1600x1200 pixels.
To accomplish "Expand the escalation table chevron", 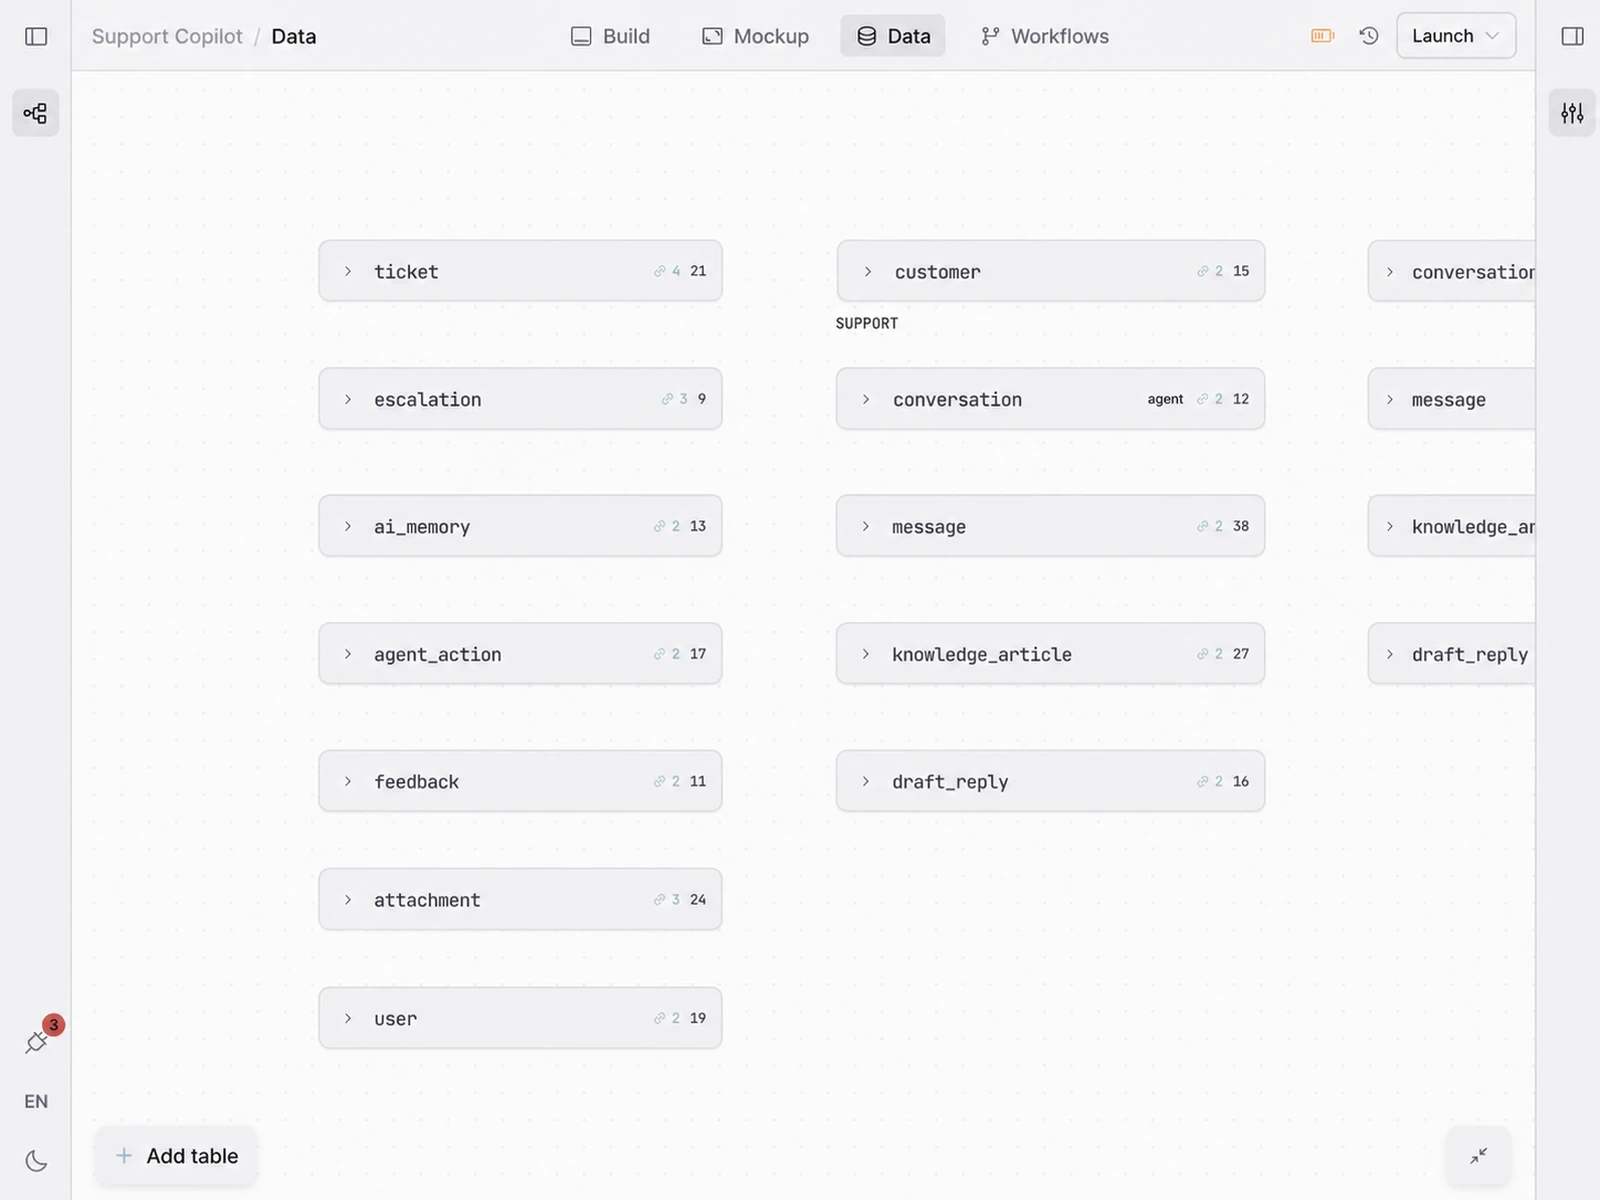I will point(348,399).
